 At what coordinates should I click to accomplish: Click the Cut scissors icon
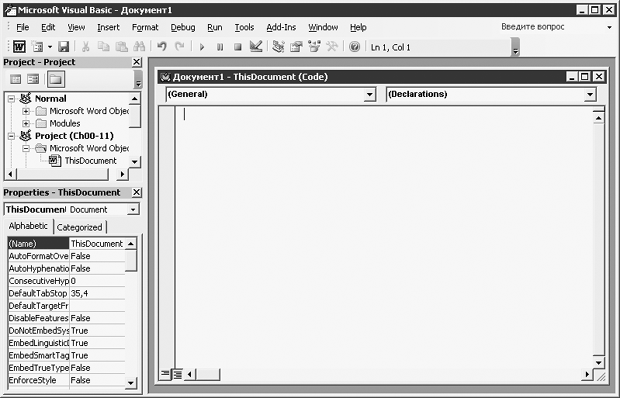[x=85, y=47]
